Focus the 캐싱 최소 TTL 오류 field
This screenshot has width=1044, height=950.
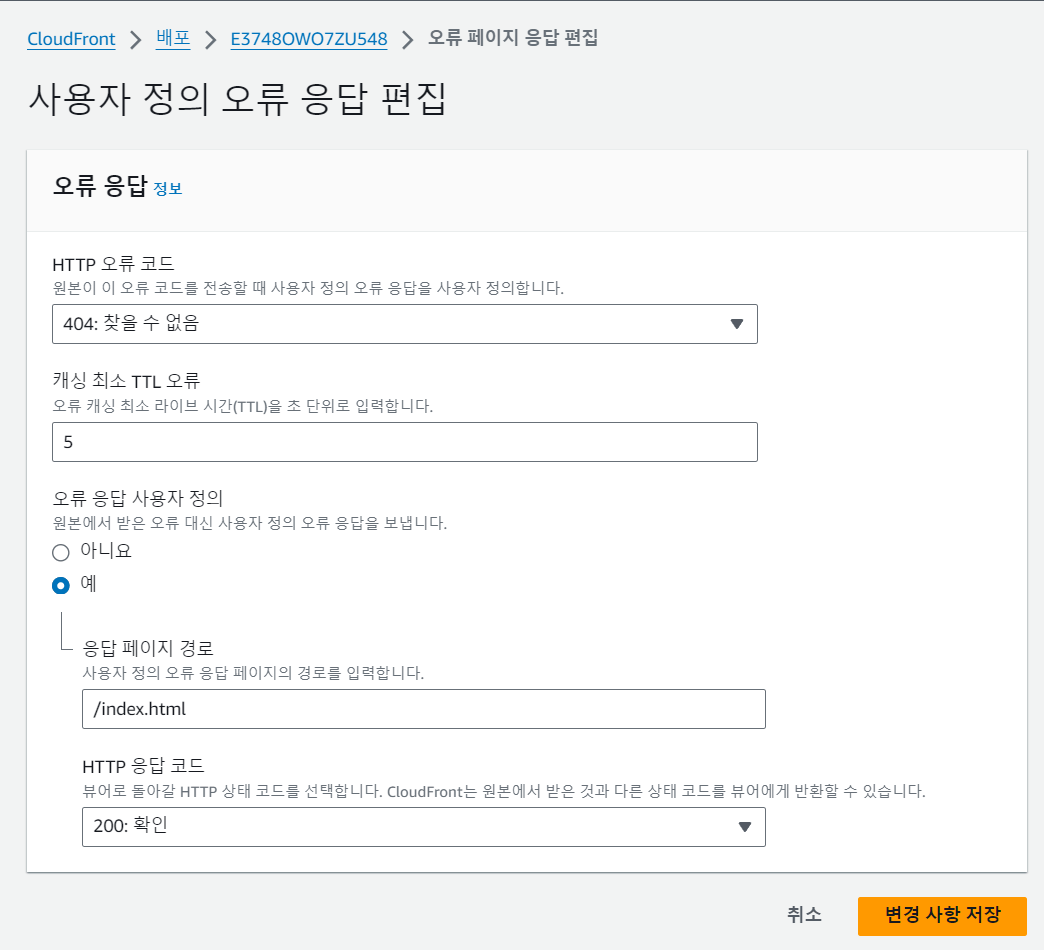404,442
